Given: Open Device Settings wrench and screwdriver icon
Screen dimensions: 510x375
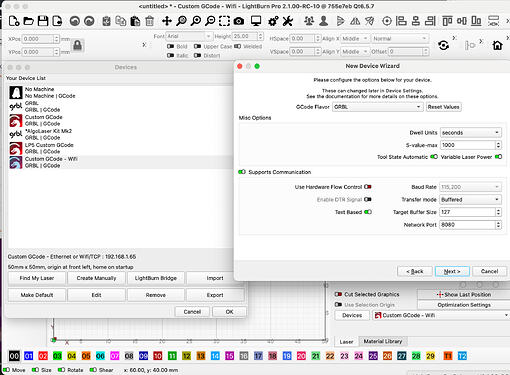Looking at the screenshot, I should [x=288, y=21].
